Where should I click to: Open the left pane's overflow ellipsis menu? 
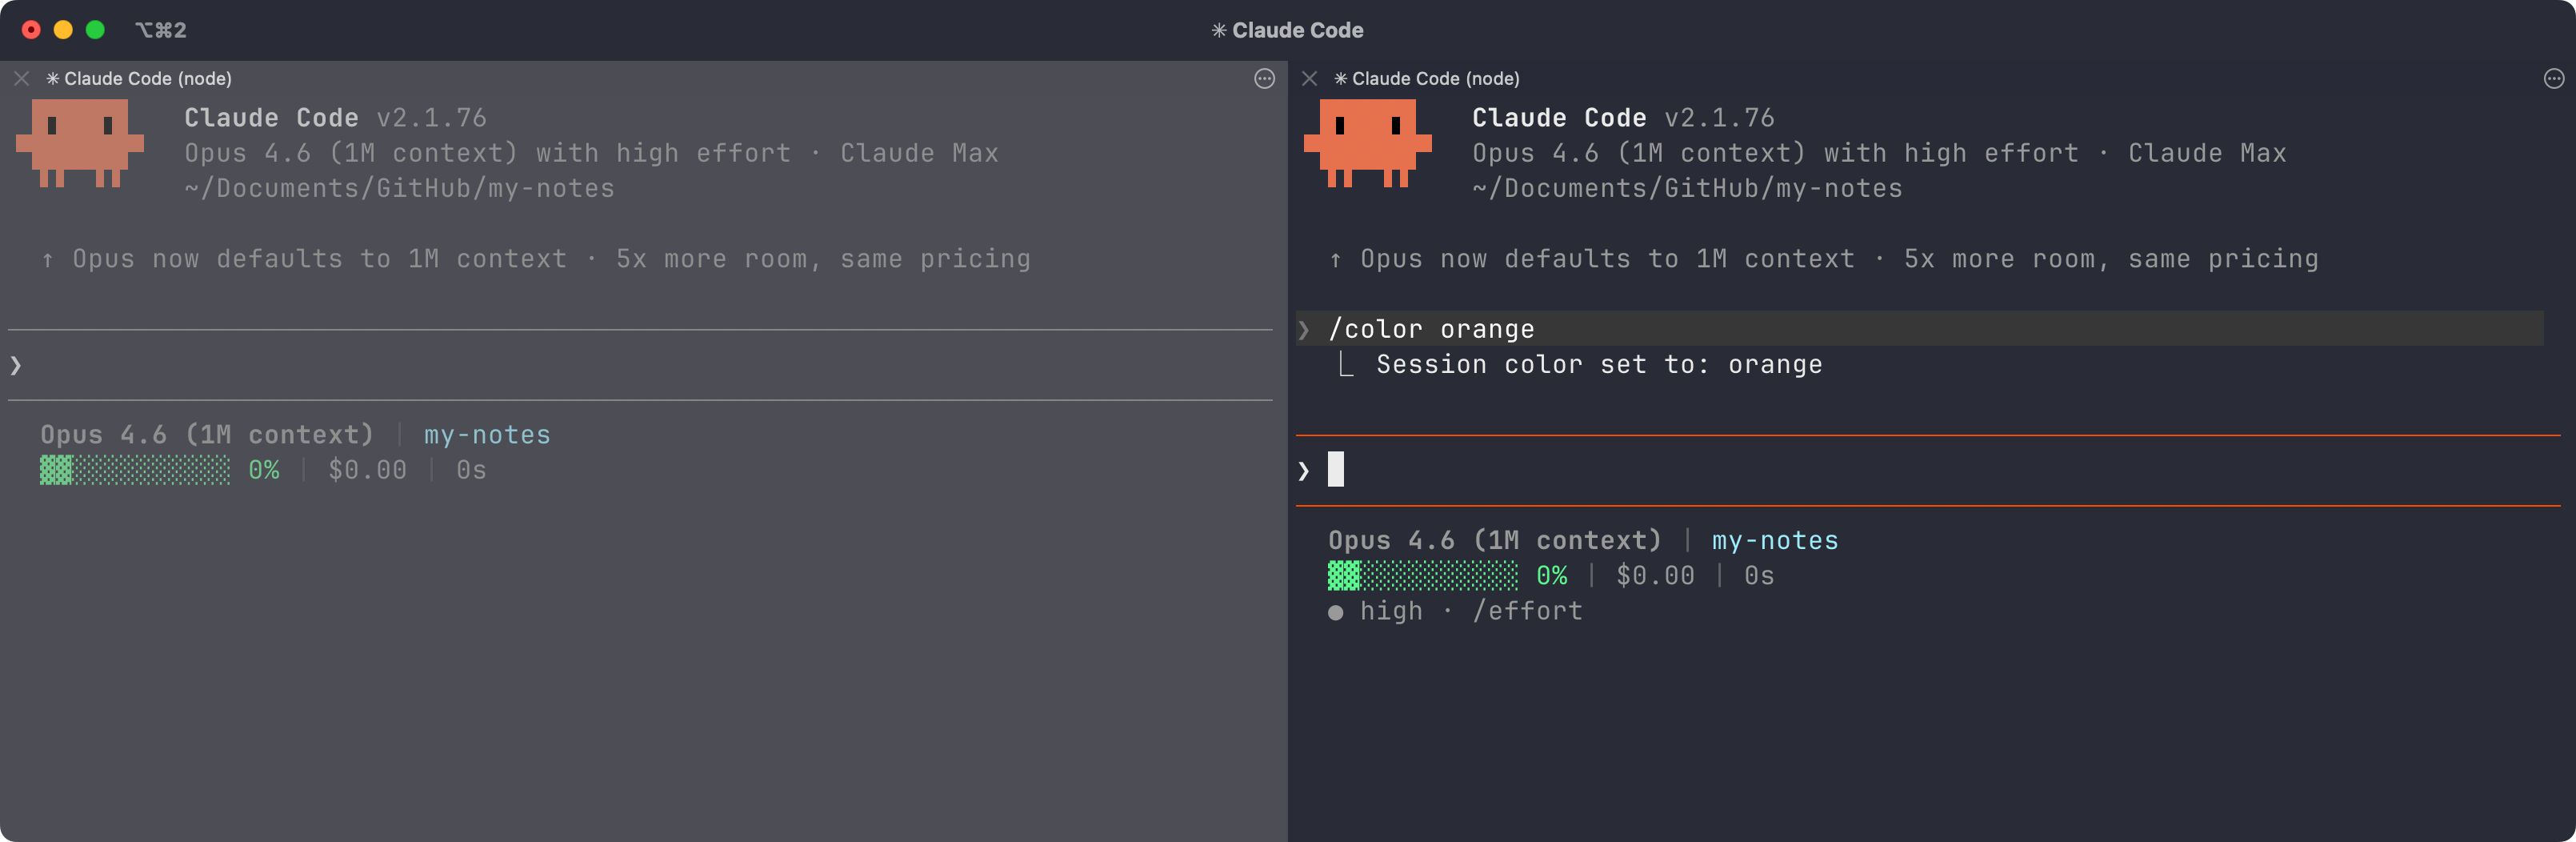pyautogui.click(x=1263, y=78)
